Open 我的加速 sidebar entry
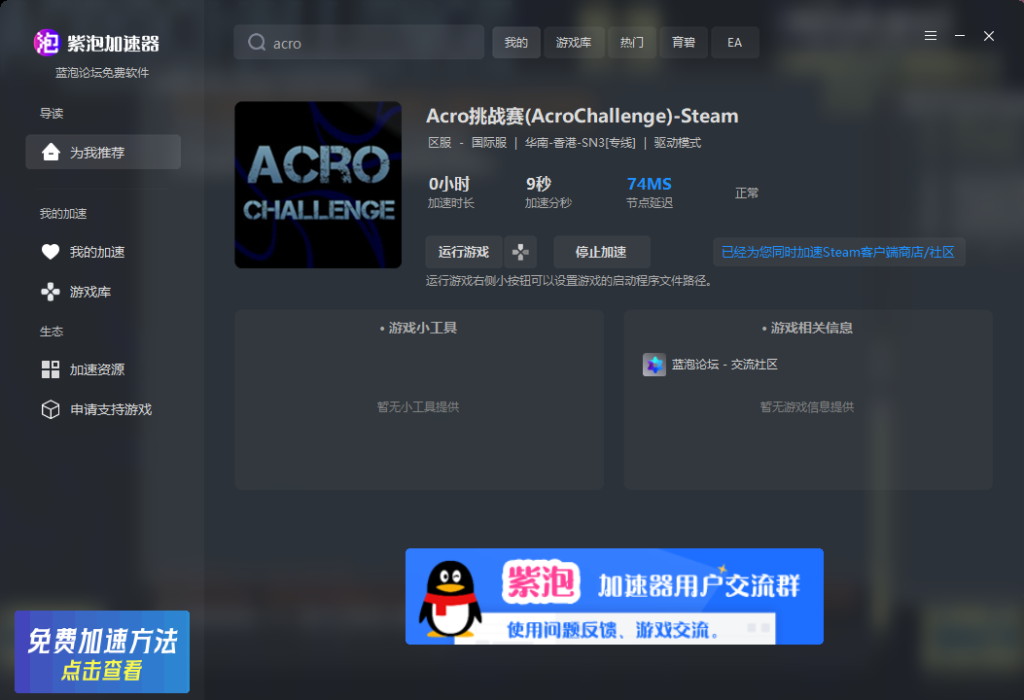Image resolution: width=1024 pixels, height=700 pixels. click(97, 251)
